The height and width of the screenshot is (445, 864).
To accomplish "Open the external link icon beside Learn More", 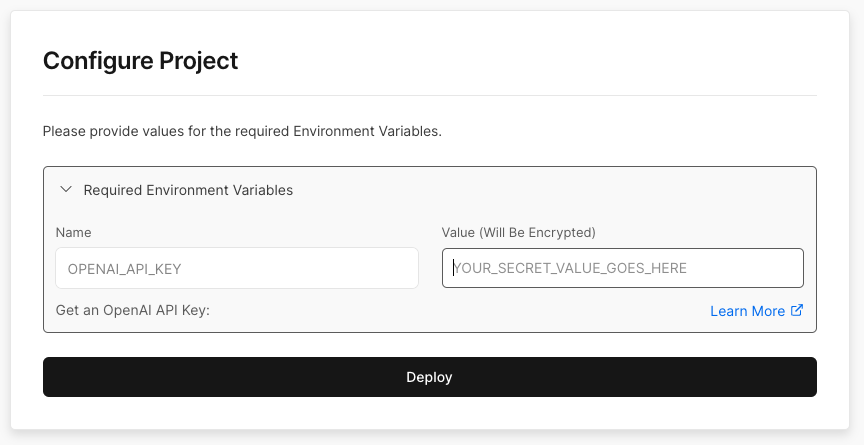I will [797, 310].
